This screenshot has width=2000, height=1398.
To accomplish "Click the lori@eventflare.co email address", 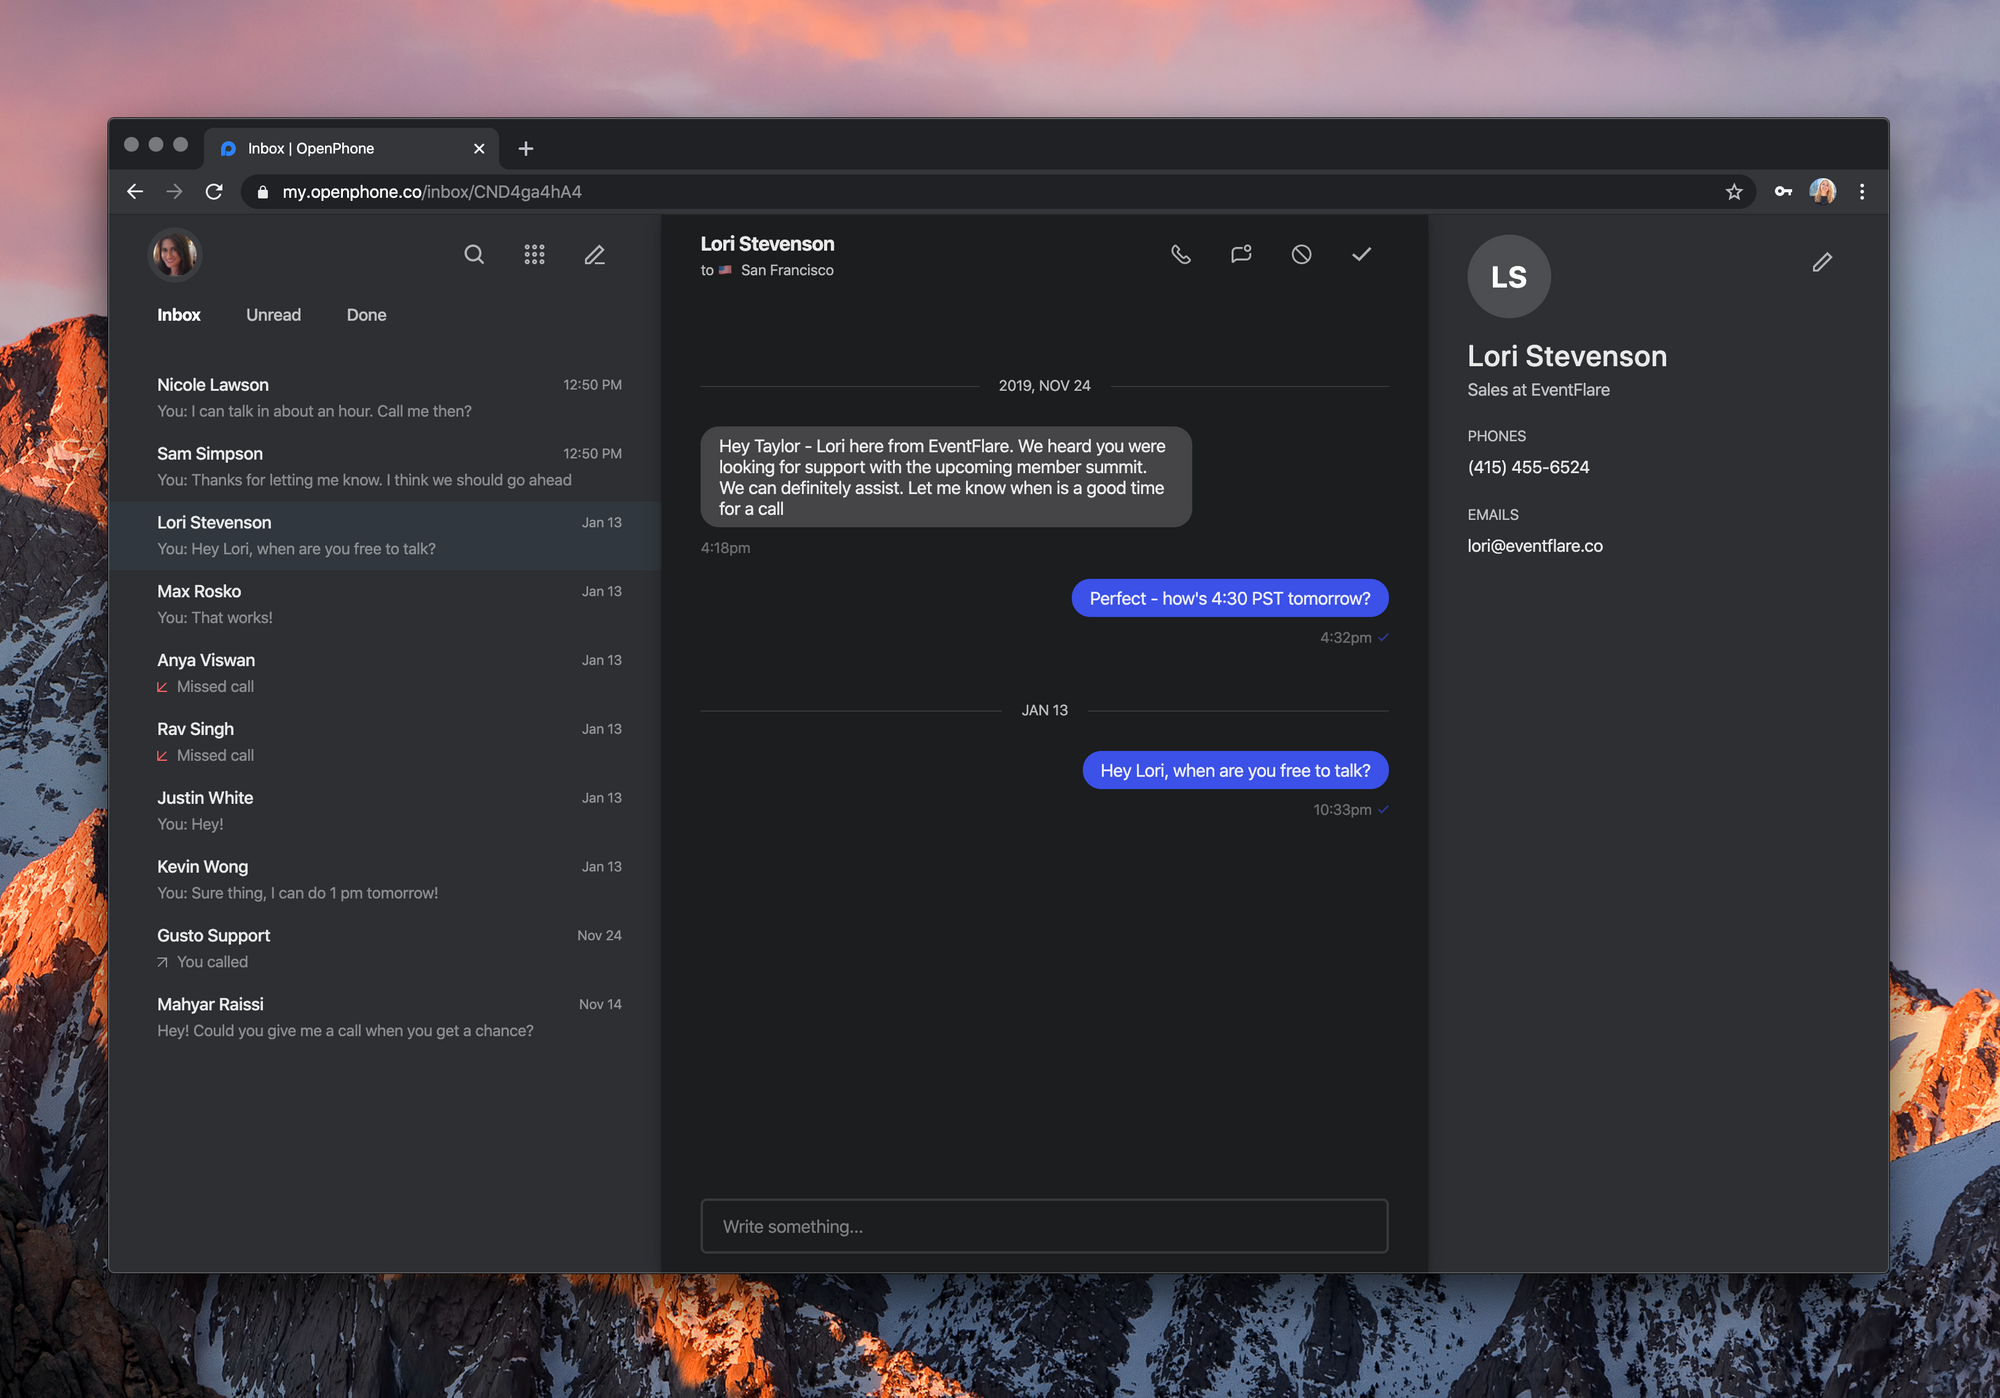I will (x=1535, y=546).
